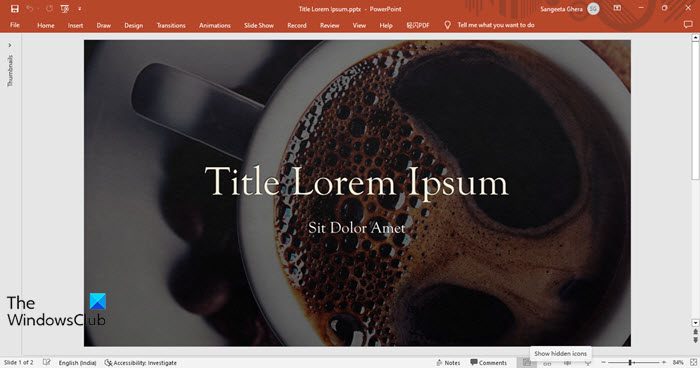Open Customize Quick Access Toolbar dropdown
The image size is (700, 369).
pyautogui.click(x=79, y=8)
